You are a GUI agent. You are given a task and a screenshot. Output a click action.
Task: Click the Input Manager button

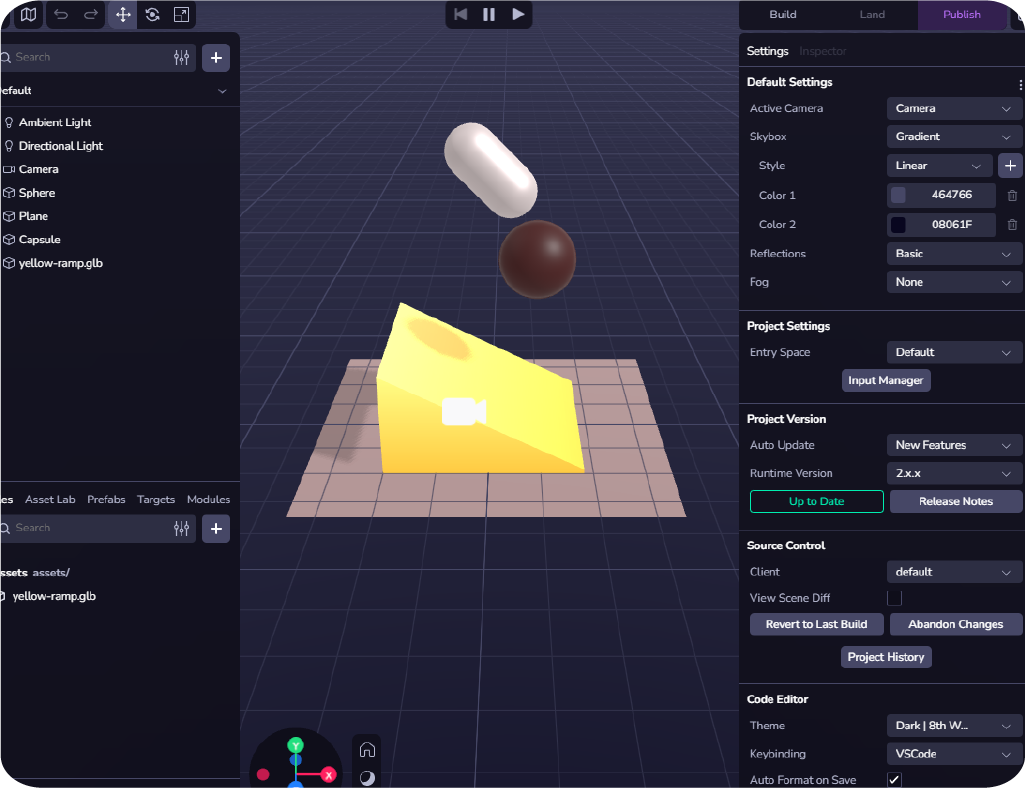tap(885, 381)
